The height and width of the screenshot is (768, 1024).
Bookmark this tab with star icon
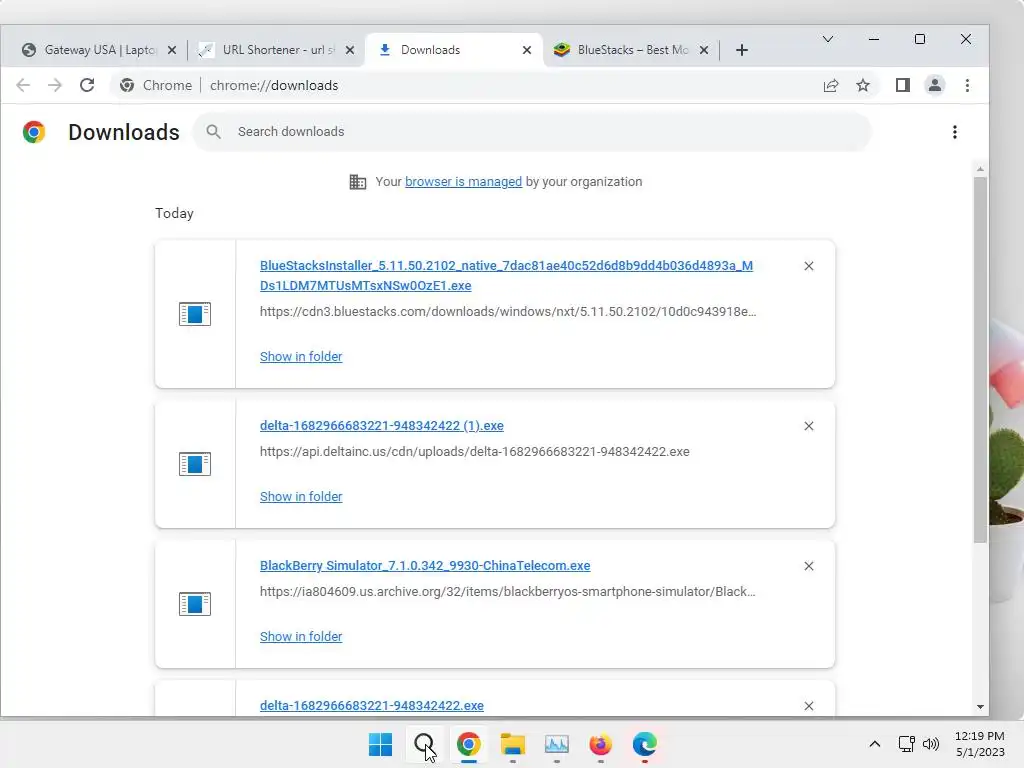coord(863,85)
